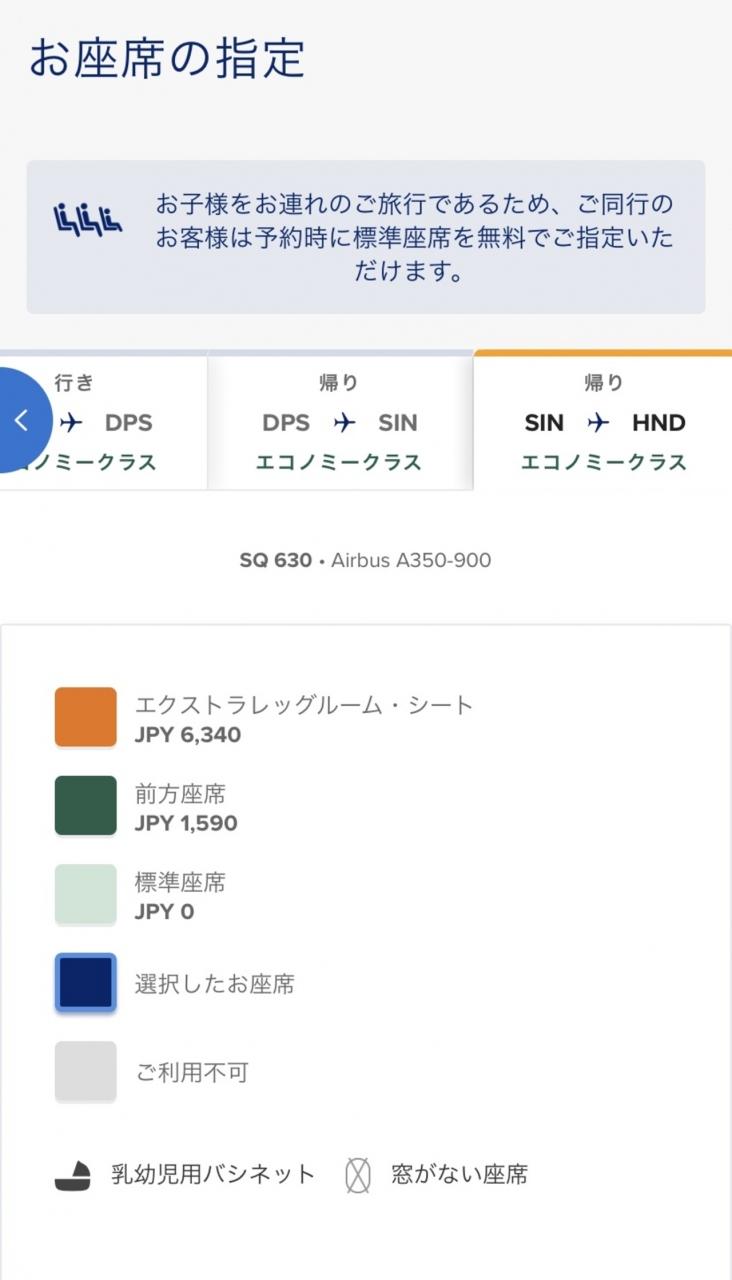Switch to the 行き DPS flight tab
This screenshot has height=1280, width=732.
point(104,423)
